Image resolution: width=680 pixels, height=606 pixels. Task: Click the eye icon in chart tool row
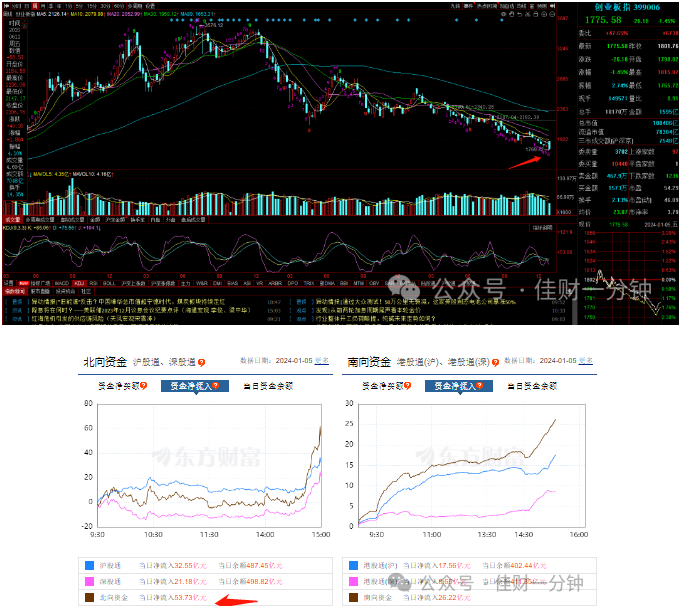tap(503, 14)
